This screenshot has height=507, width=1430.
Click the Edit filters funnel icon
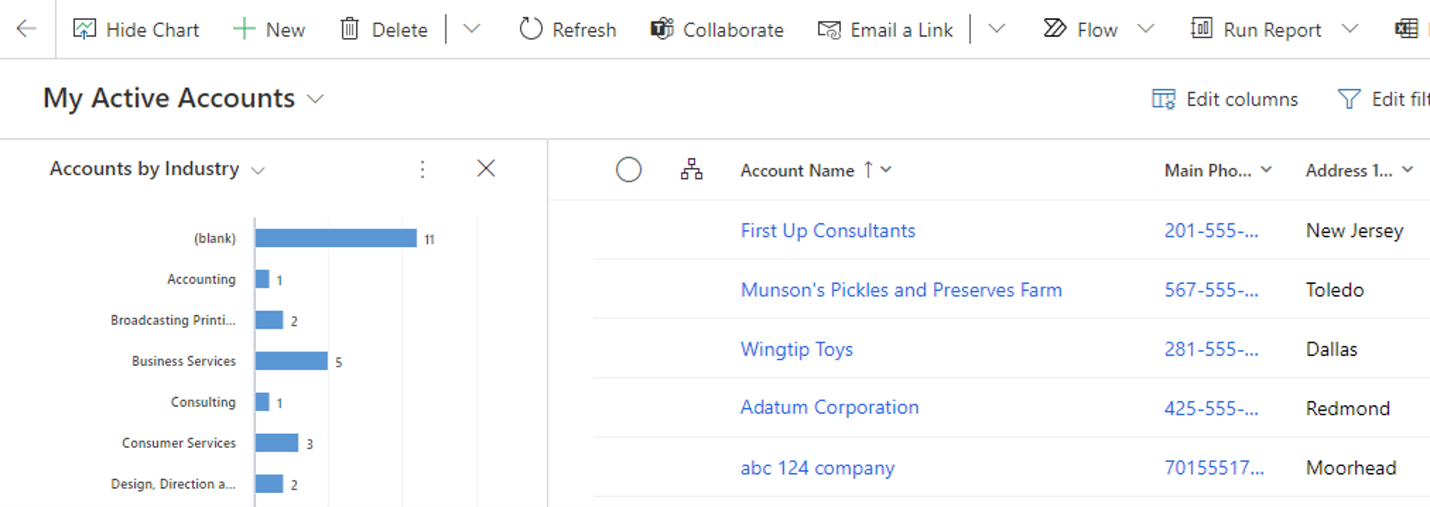[1349, 99]
